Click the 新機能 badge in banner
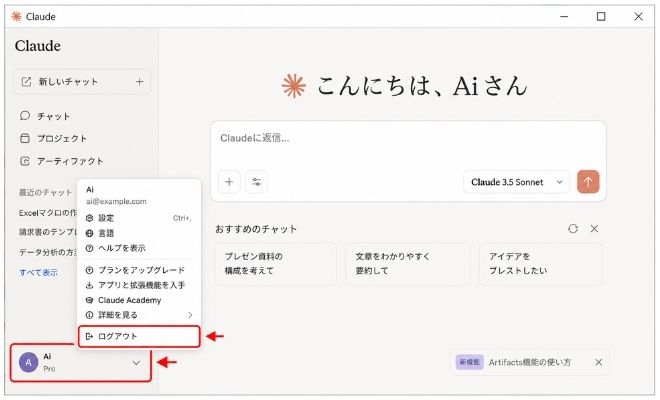Image resolution: width=660 pixels, height=400 pixels. pyautogui.click(x=469, y=362)
